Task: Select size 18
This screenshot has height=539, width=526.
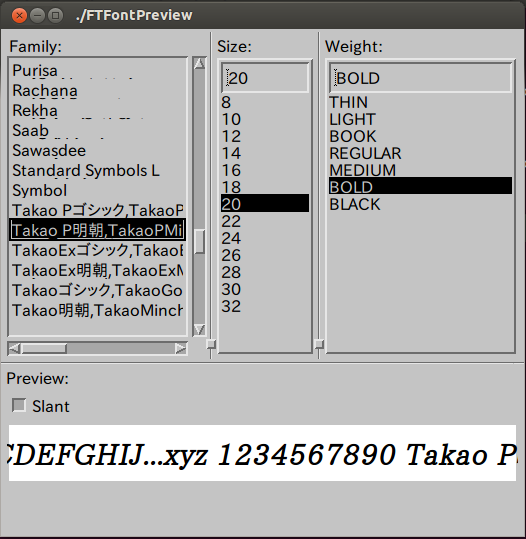Action: [265, 187]
